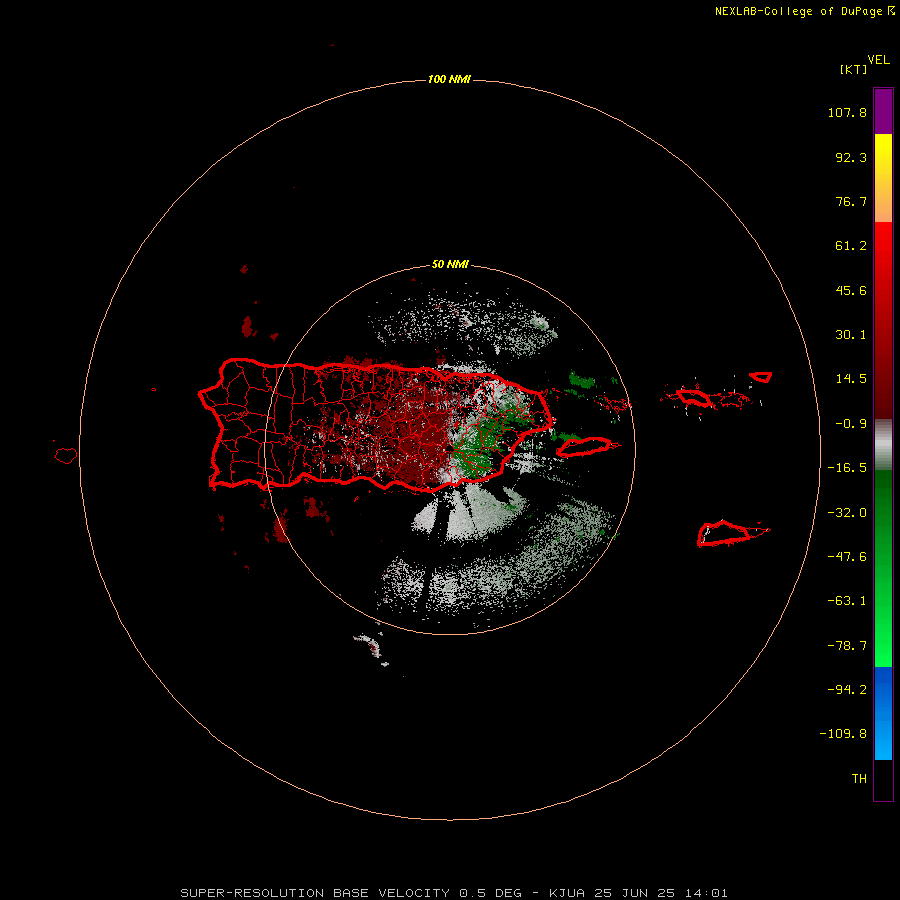Click the Super-Resolution Base Velocity caption
Viewport: 900px width, 900px height.
click(454, 893)
